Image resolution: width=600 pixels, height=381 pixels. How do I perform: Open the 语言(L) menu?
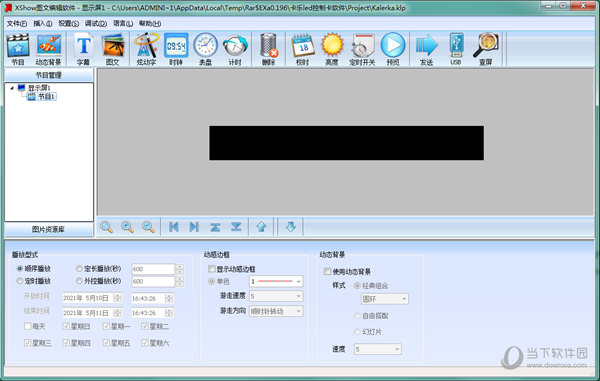click(x=123, y=24)
